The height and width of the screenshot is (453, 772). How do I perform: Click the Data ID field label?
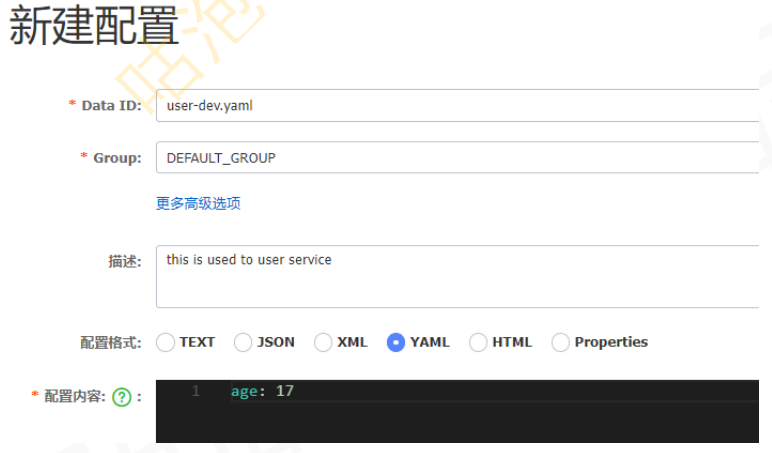click(x=111, y=105)
